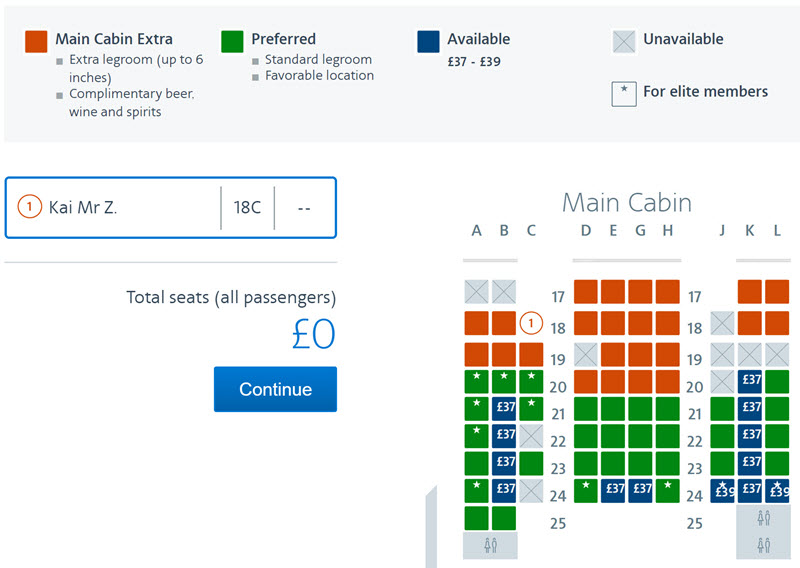Select £39 elite seat 24J
The image size is (800, 568).
coord(722,490)
